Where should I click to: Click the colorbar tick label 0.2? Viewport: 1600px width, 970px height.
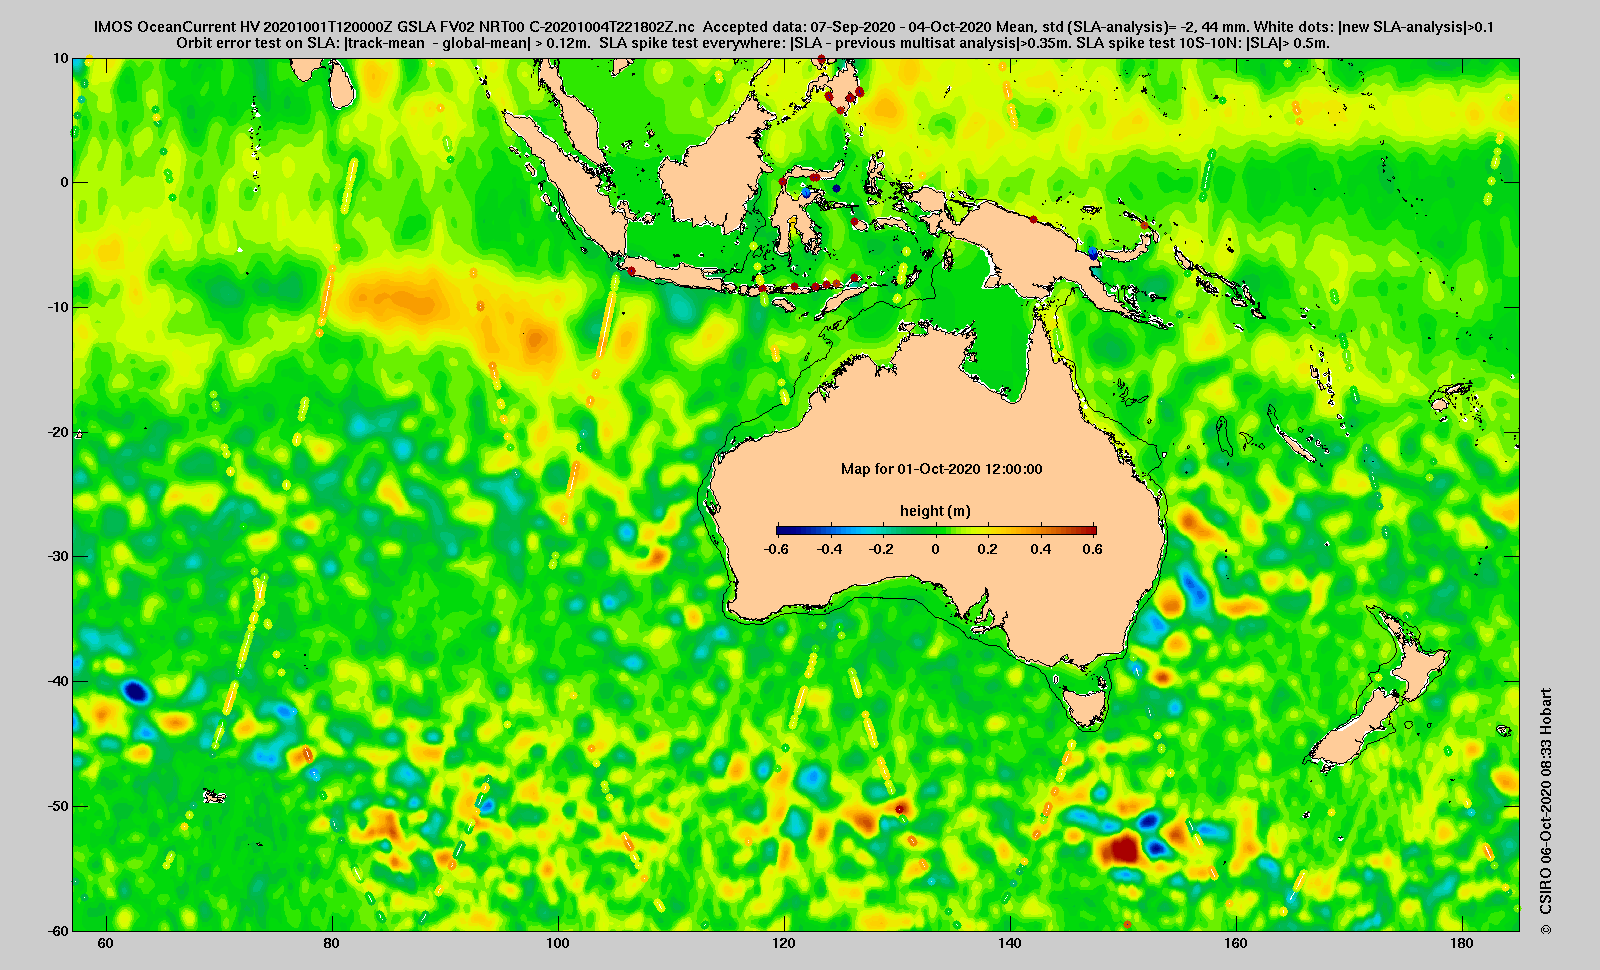point(988,549)
